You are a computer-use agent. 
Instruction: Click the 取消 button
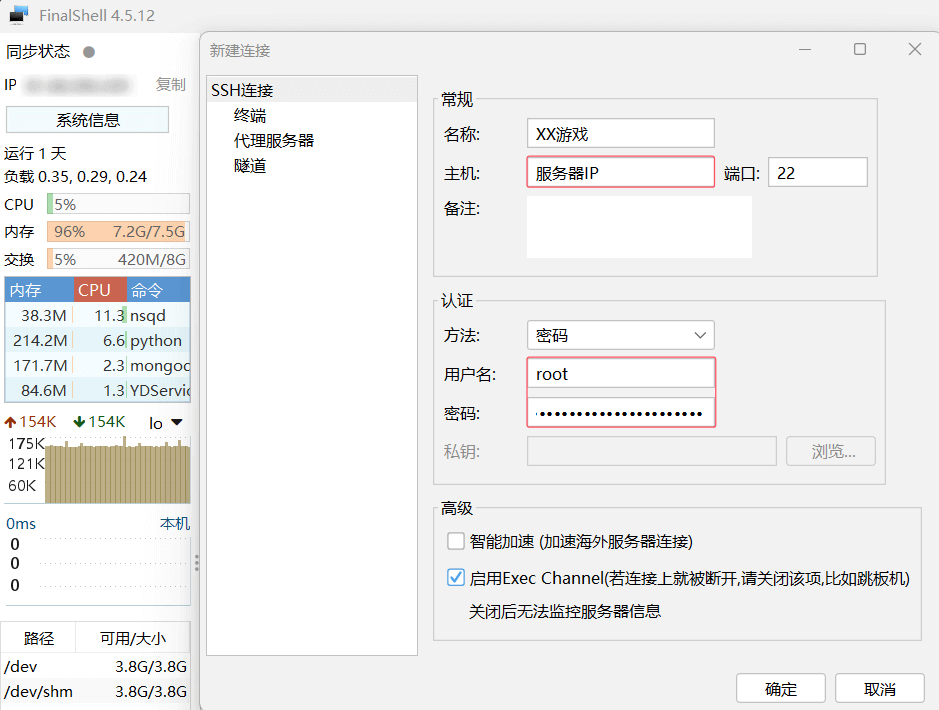point(879,689)
